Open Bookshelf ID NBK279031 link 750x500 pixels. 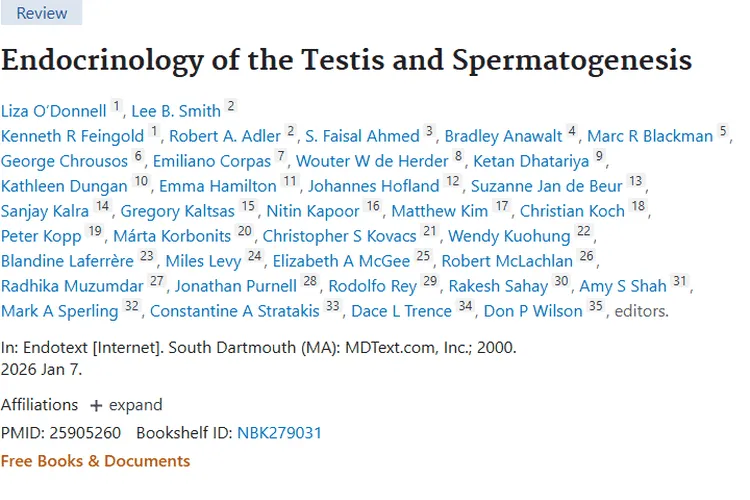point(279,433)
